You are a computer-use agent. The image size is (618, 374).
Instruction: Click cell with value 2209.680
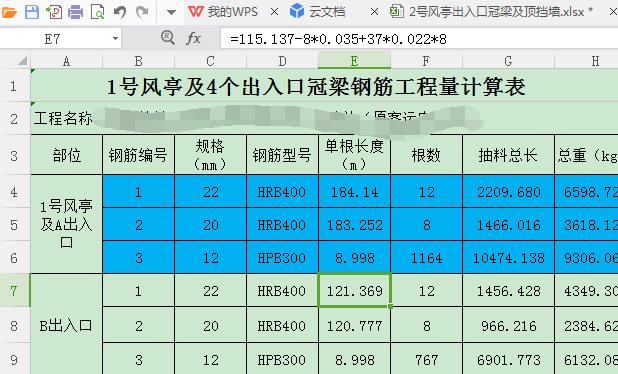pos(508,192)
